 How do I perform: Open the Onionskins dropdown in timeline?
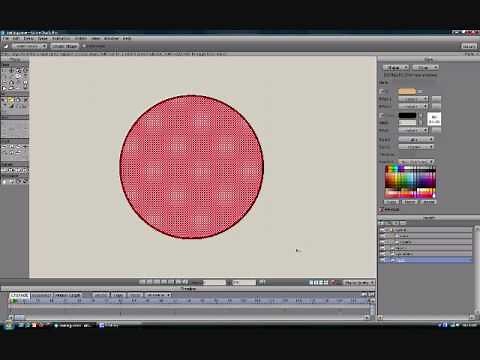(x=158, y=295)
